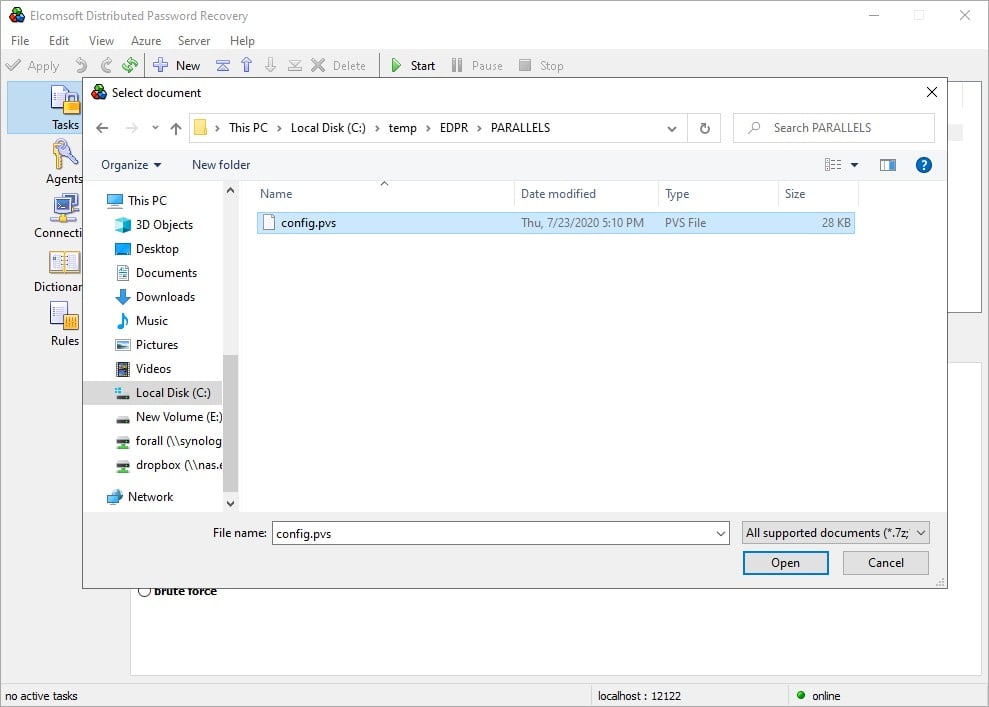This screenshot has width=989, height=707.
Task: Click the Pause toolbar icon
Action: [457, 65]
